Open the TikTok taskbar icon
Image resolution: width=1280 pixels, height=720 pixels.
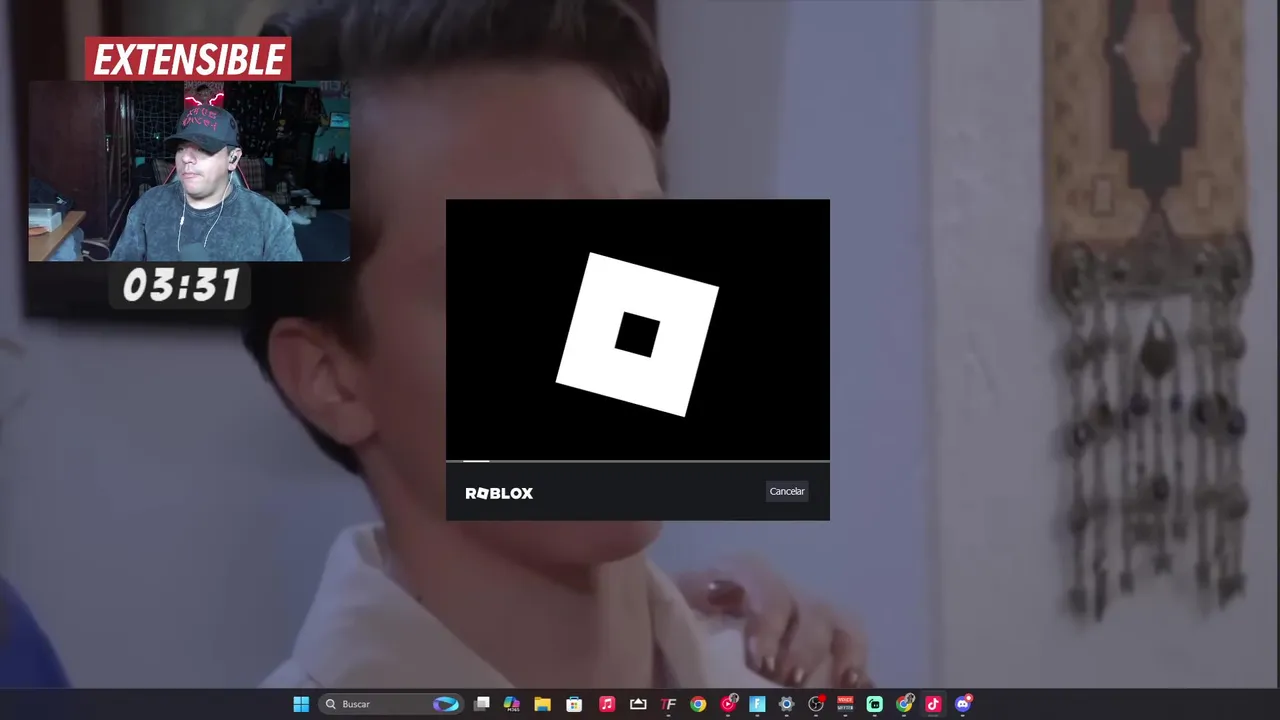(x=933, y=704)
